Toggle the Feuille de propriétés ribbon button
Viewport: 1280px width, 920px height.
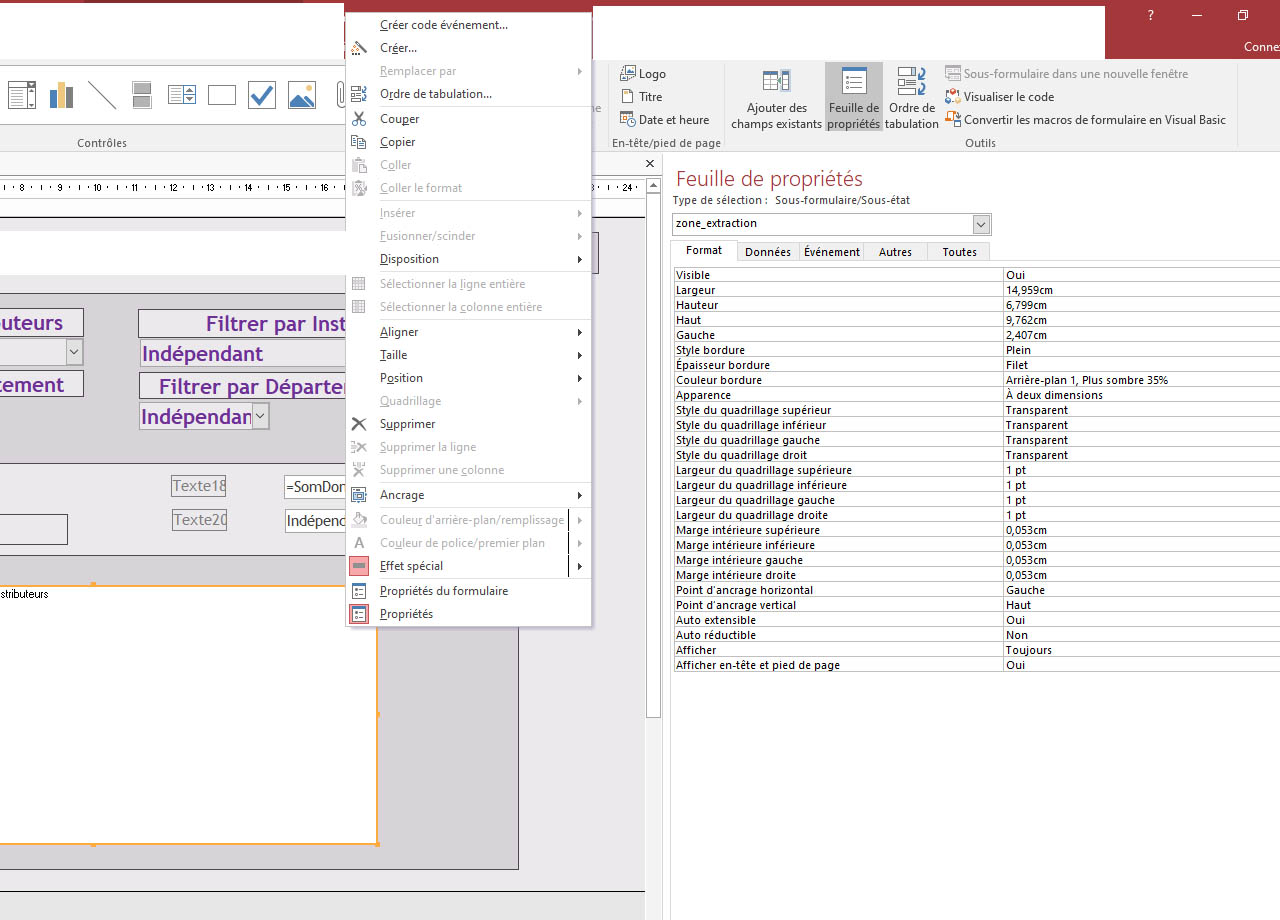click(x=854, y=98)
